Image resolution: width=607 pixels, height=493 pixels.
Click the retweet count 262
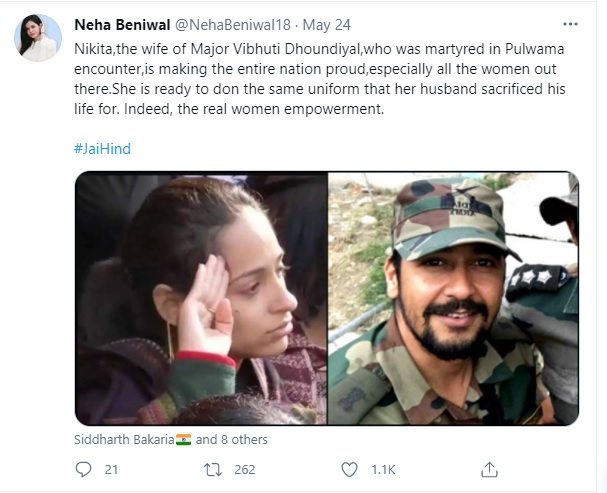click(244, 469)
